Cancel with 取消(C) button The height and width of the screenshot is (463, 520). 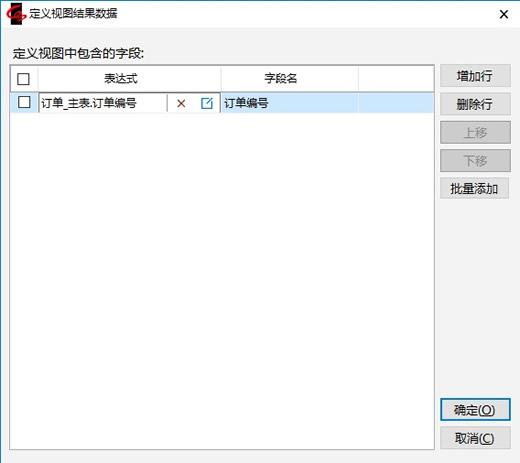coord(475,438)
